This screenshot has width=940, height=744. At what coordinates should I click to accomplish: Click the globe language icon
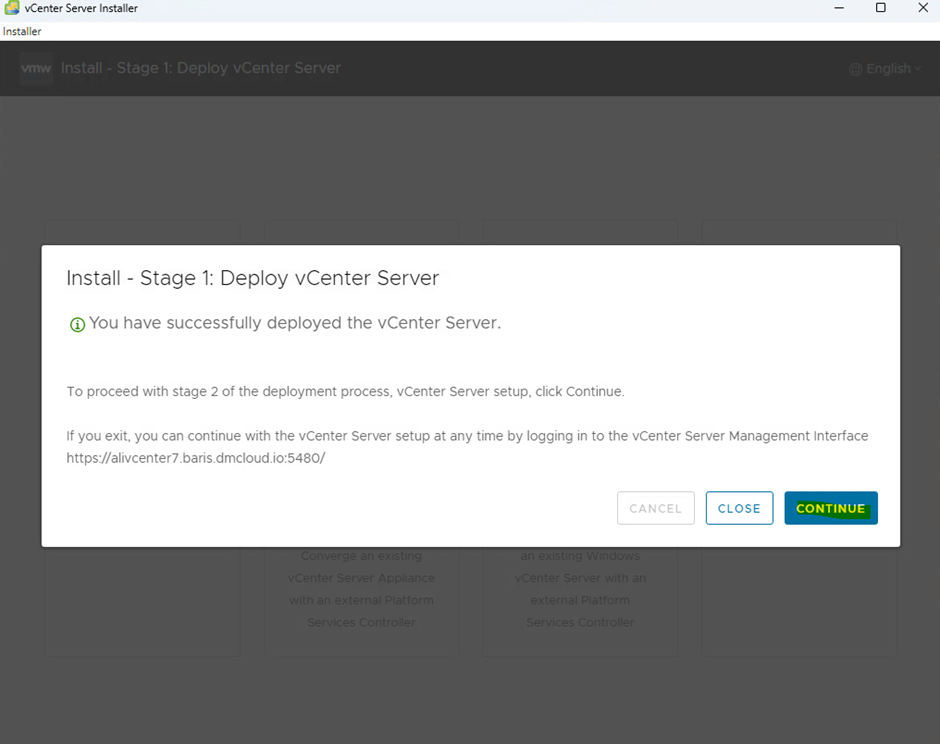[855, 69]
